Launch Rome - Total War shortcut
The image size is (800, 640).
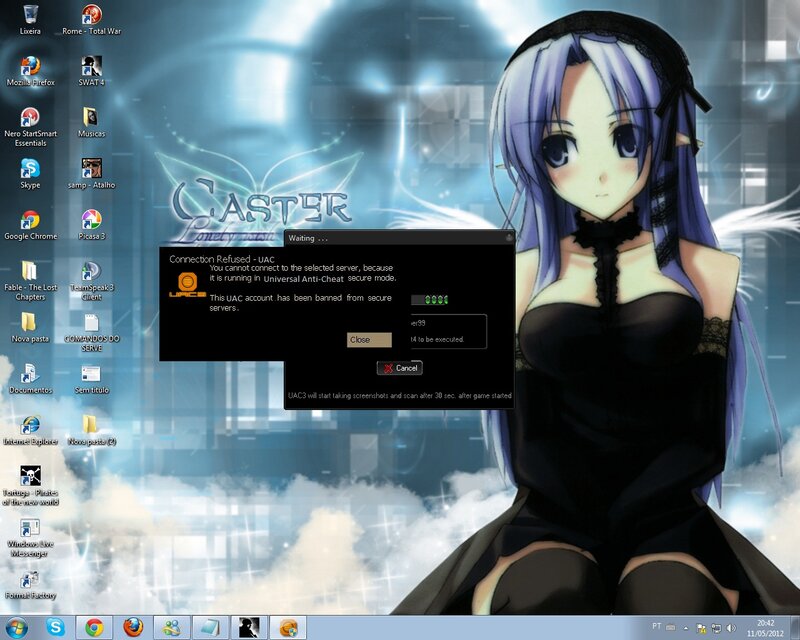91,19
